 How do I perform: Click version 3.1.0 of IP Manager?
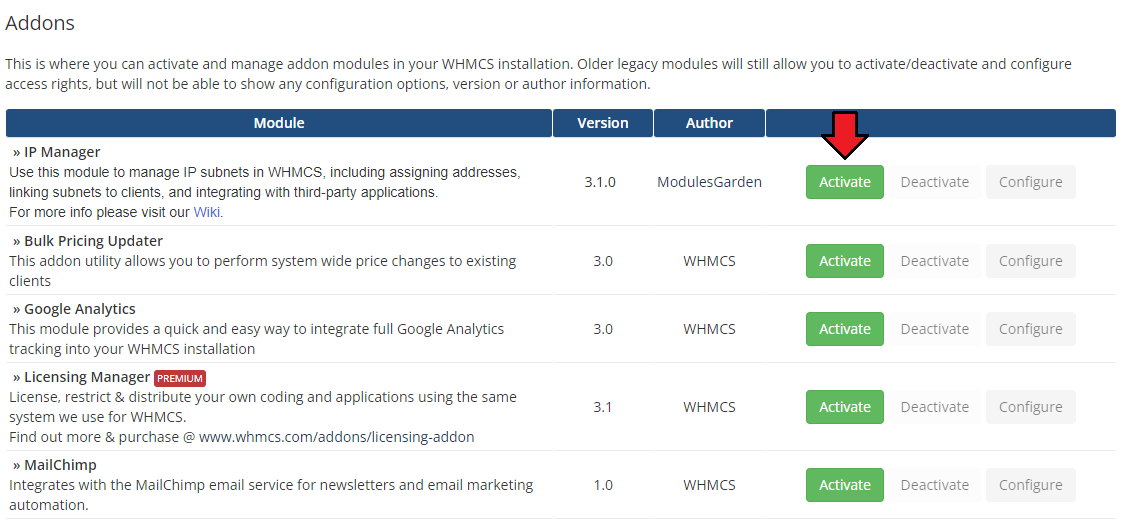[600, 182]
